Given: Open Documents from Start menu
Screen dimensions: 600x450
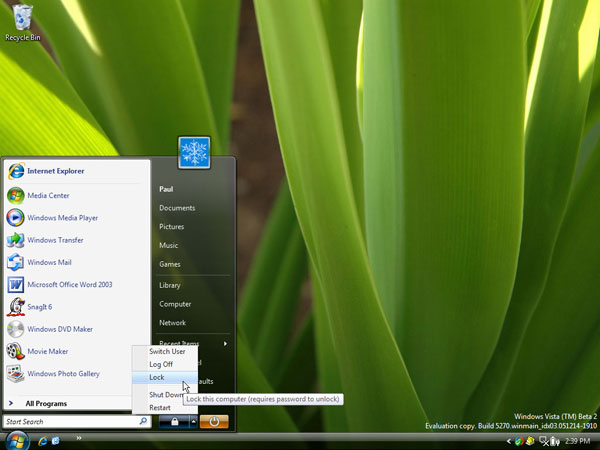Looking at the screenshot, I should tap(177, 208).
